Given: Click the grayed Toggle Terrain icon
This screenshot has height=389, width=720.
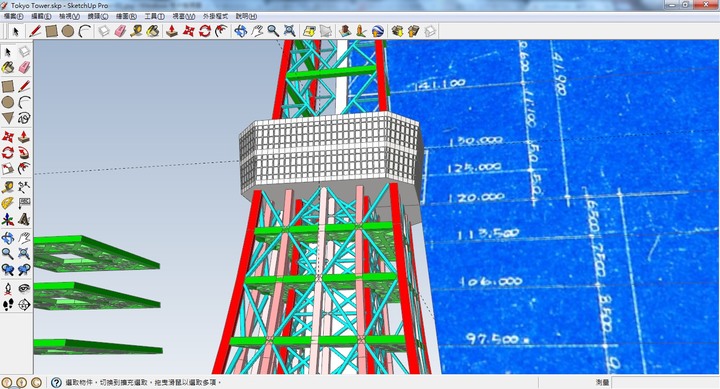Looking at the screenshot, I should point(326,31).
